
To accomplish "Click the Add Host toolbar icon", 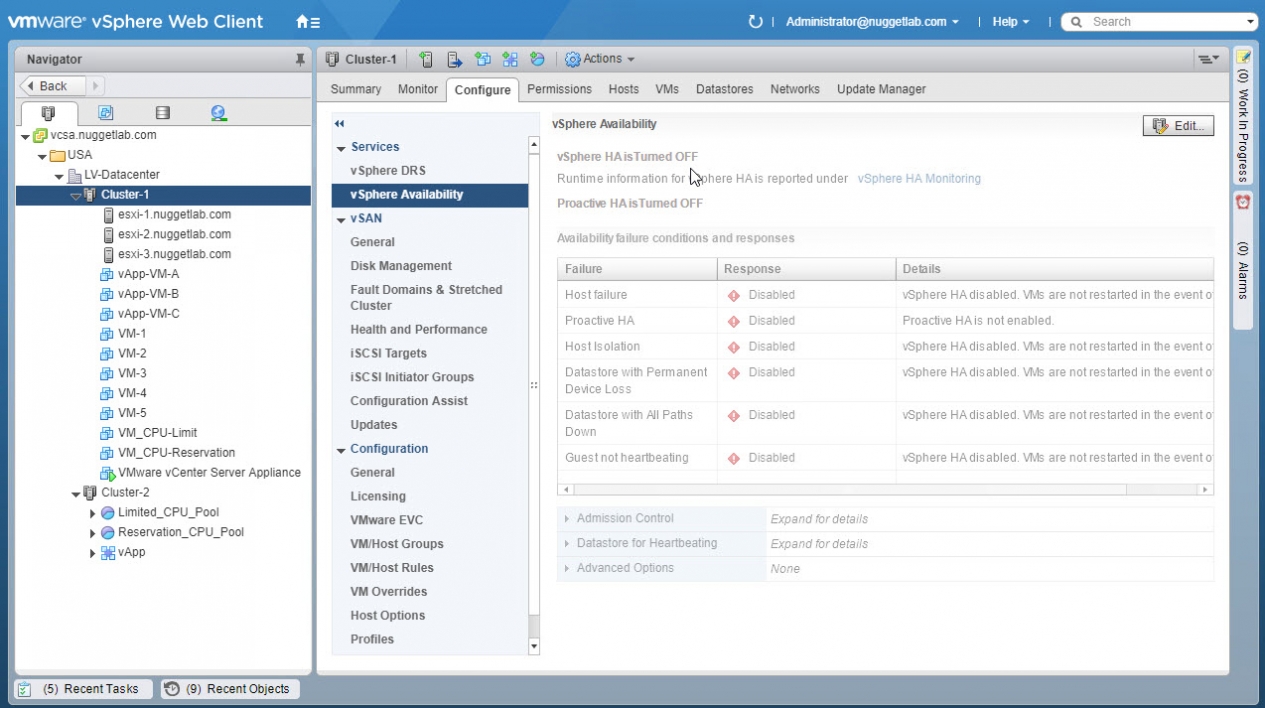I will pos(427,60).
